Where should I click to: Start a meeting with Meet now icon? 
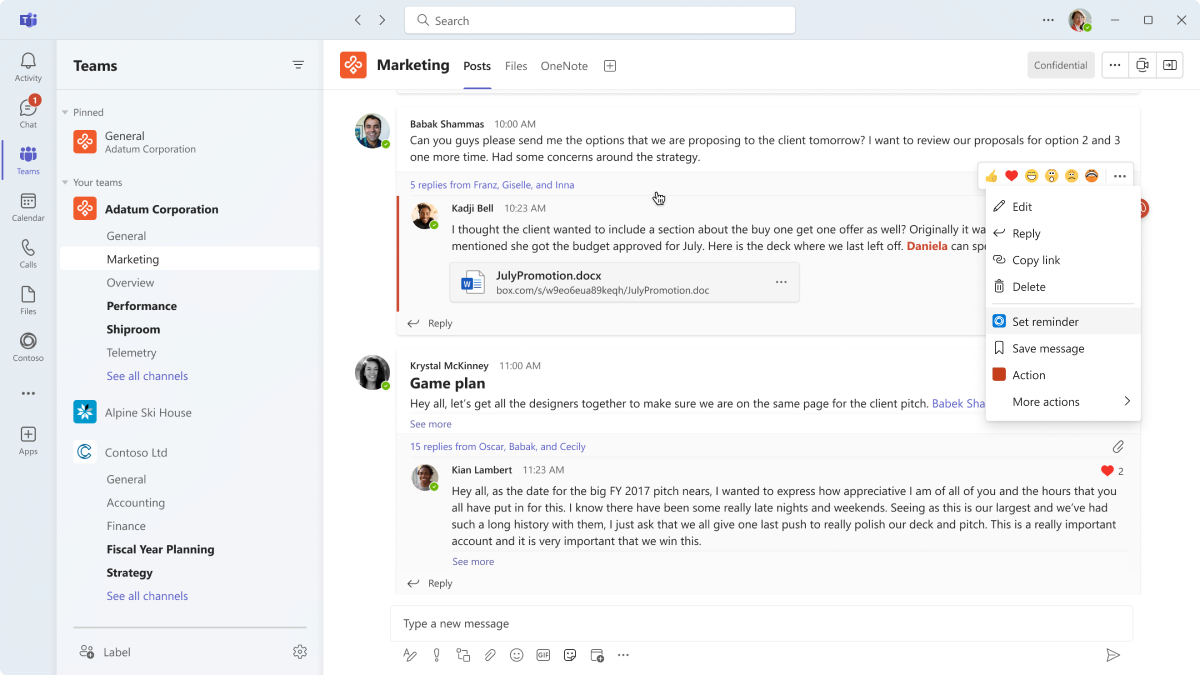(1142, 65)
